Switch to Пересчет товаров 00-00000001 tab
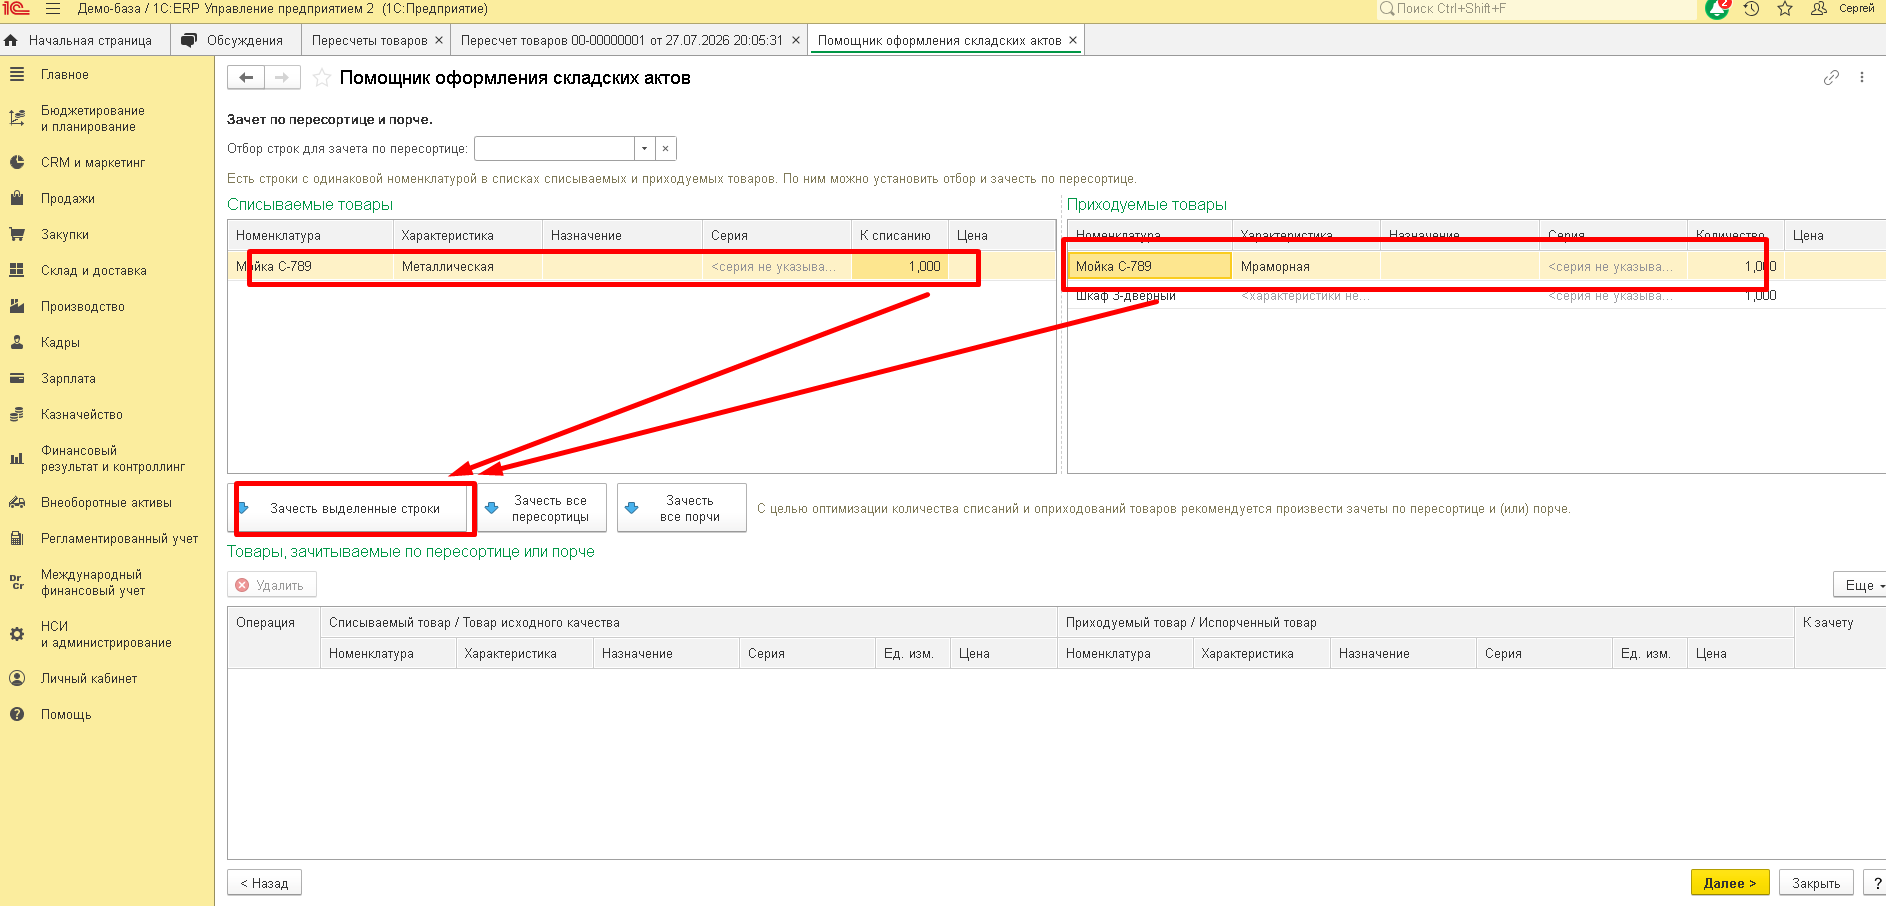The height and width of the screenshot is (906, 1886). click(621, 41)
